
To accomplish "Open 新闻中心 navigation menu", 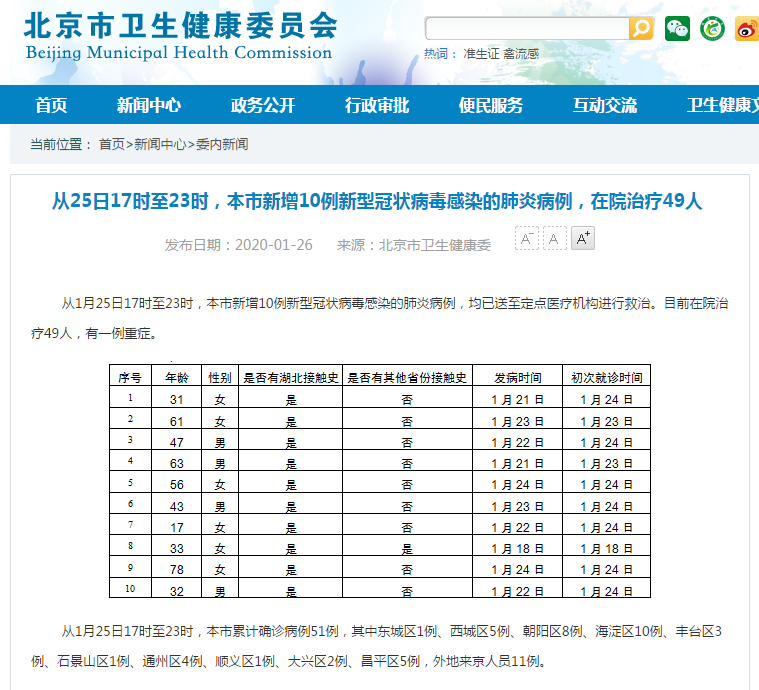I will pyautogui.click(x=149, y=105).
